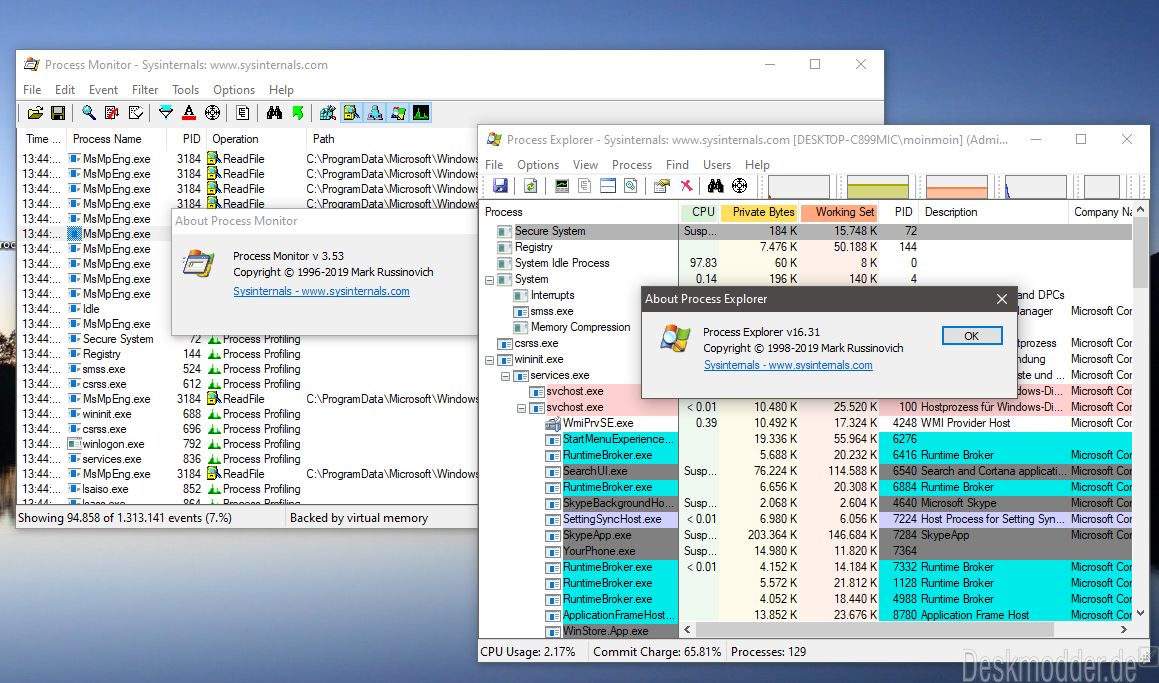Toggle Show Process and Thread Activity button
Image resolution: width=1159 pixels, height=683 pixels.
coord(398,113)
